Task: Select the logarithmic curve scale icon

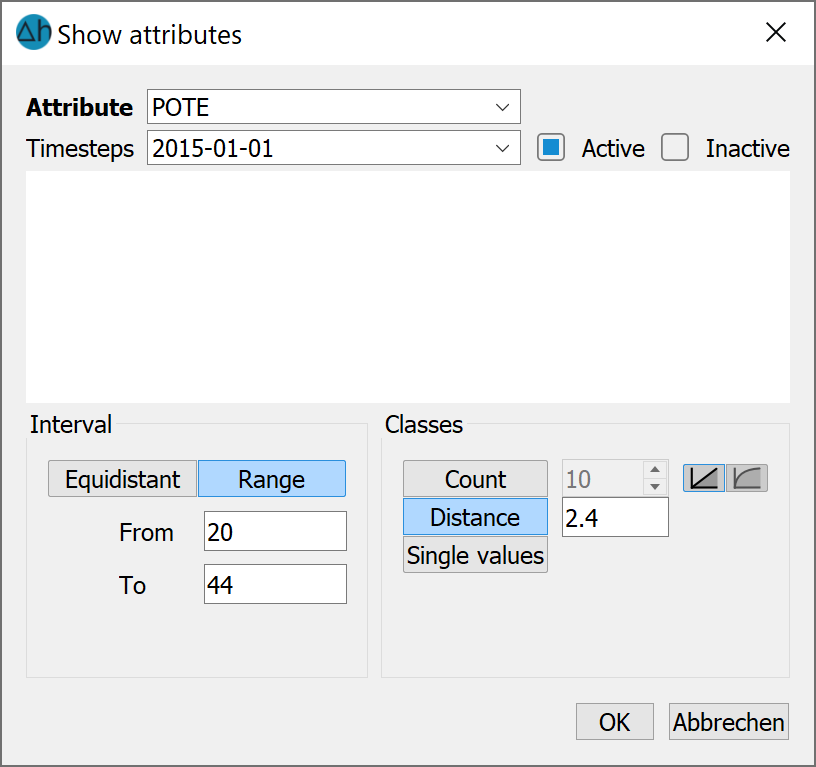Action: pos(747,478)
